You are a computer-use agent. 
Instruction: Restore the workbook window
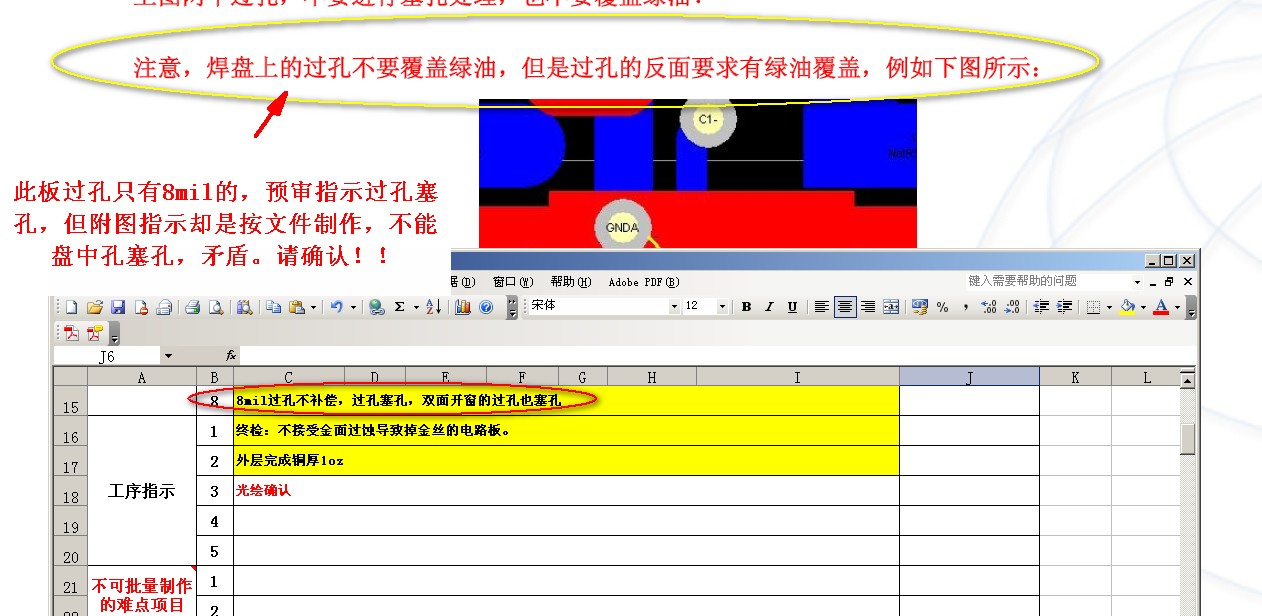tap(1168, 282)
